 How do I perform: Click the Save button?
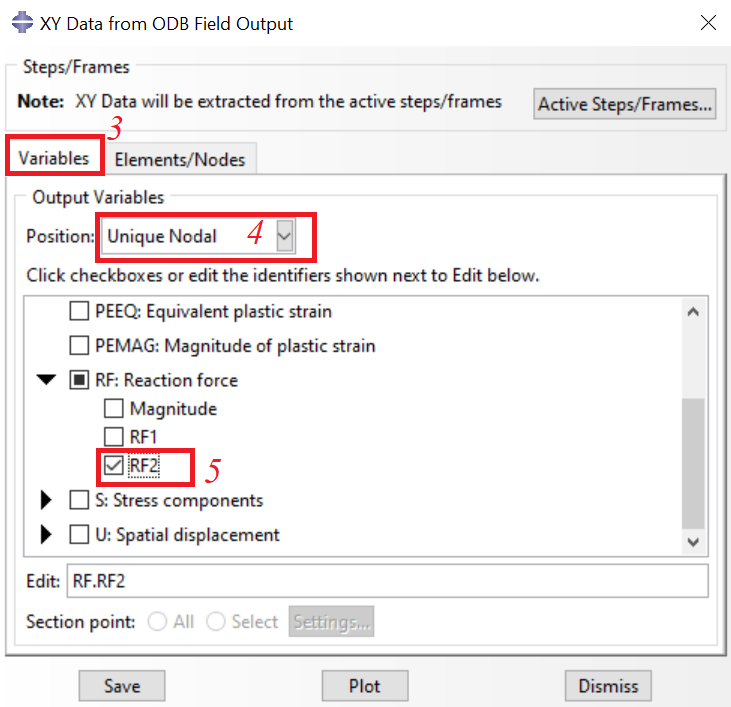[x=122, y=686]
